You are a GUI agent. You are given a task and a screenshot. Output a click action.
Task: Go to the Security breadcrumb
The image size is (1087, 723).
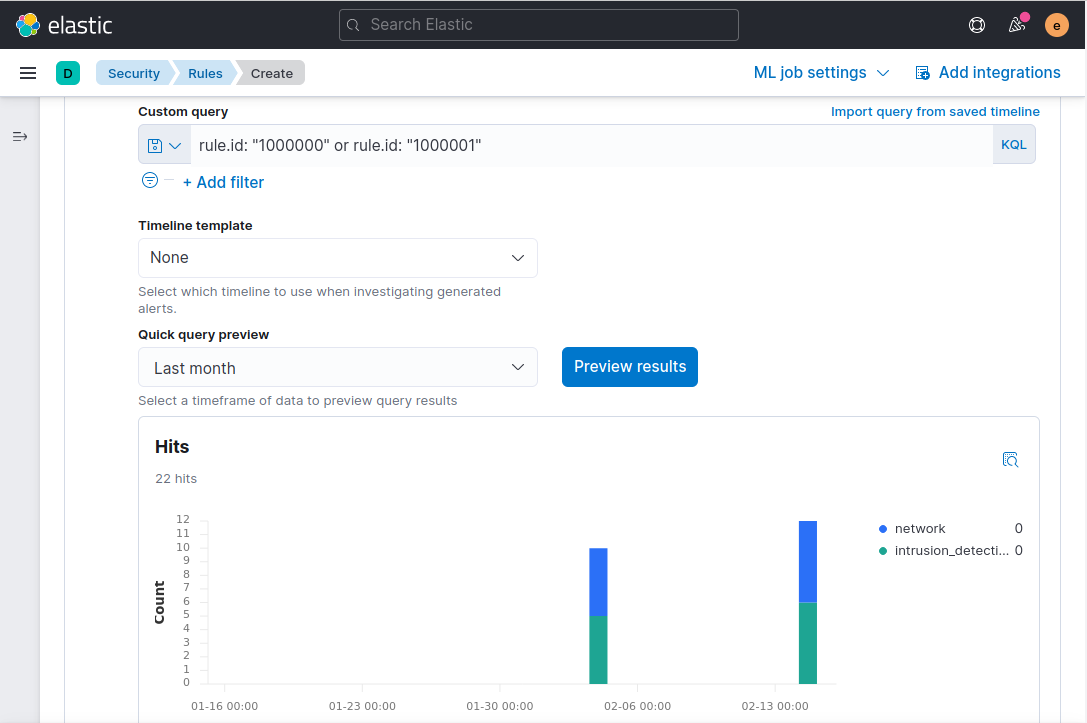[133, 73]
